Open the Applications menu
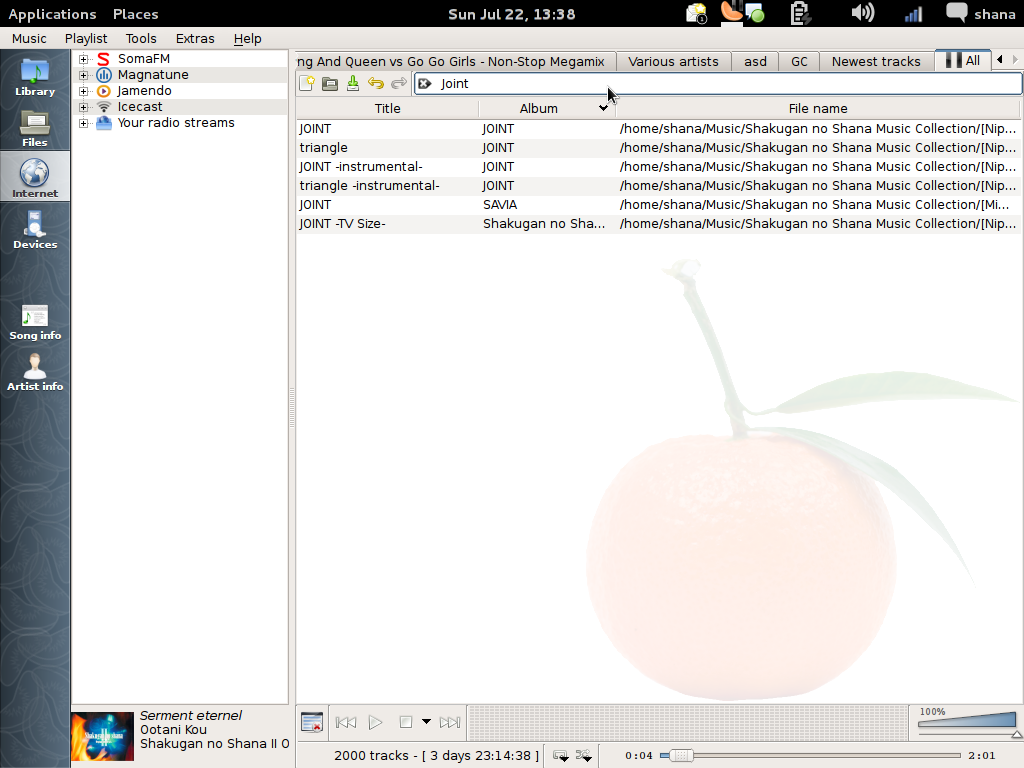The width and height of the screenshot is (1024, 768). click(52, 14)
